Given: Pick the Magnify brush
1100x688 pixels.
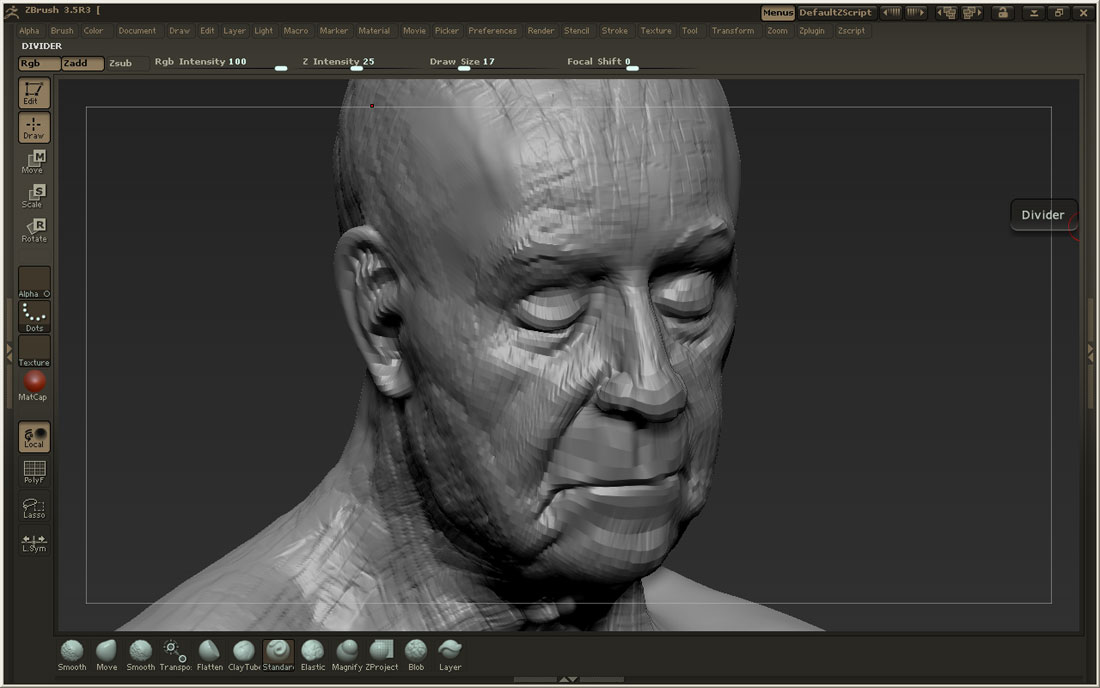Looking at the screenshot, I should pos(347,653).
